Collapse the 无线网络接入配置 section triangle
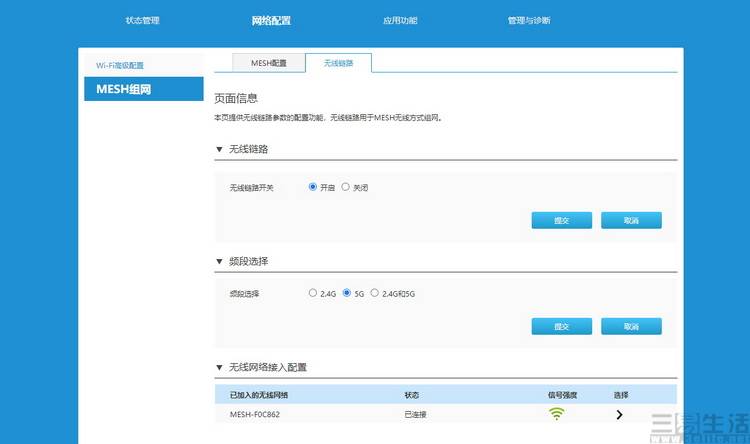 (220, 368)
